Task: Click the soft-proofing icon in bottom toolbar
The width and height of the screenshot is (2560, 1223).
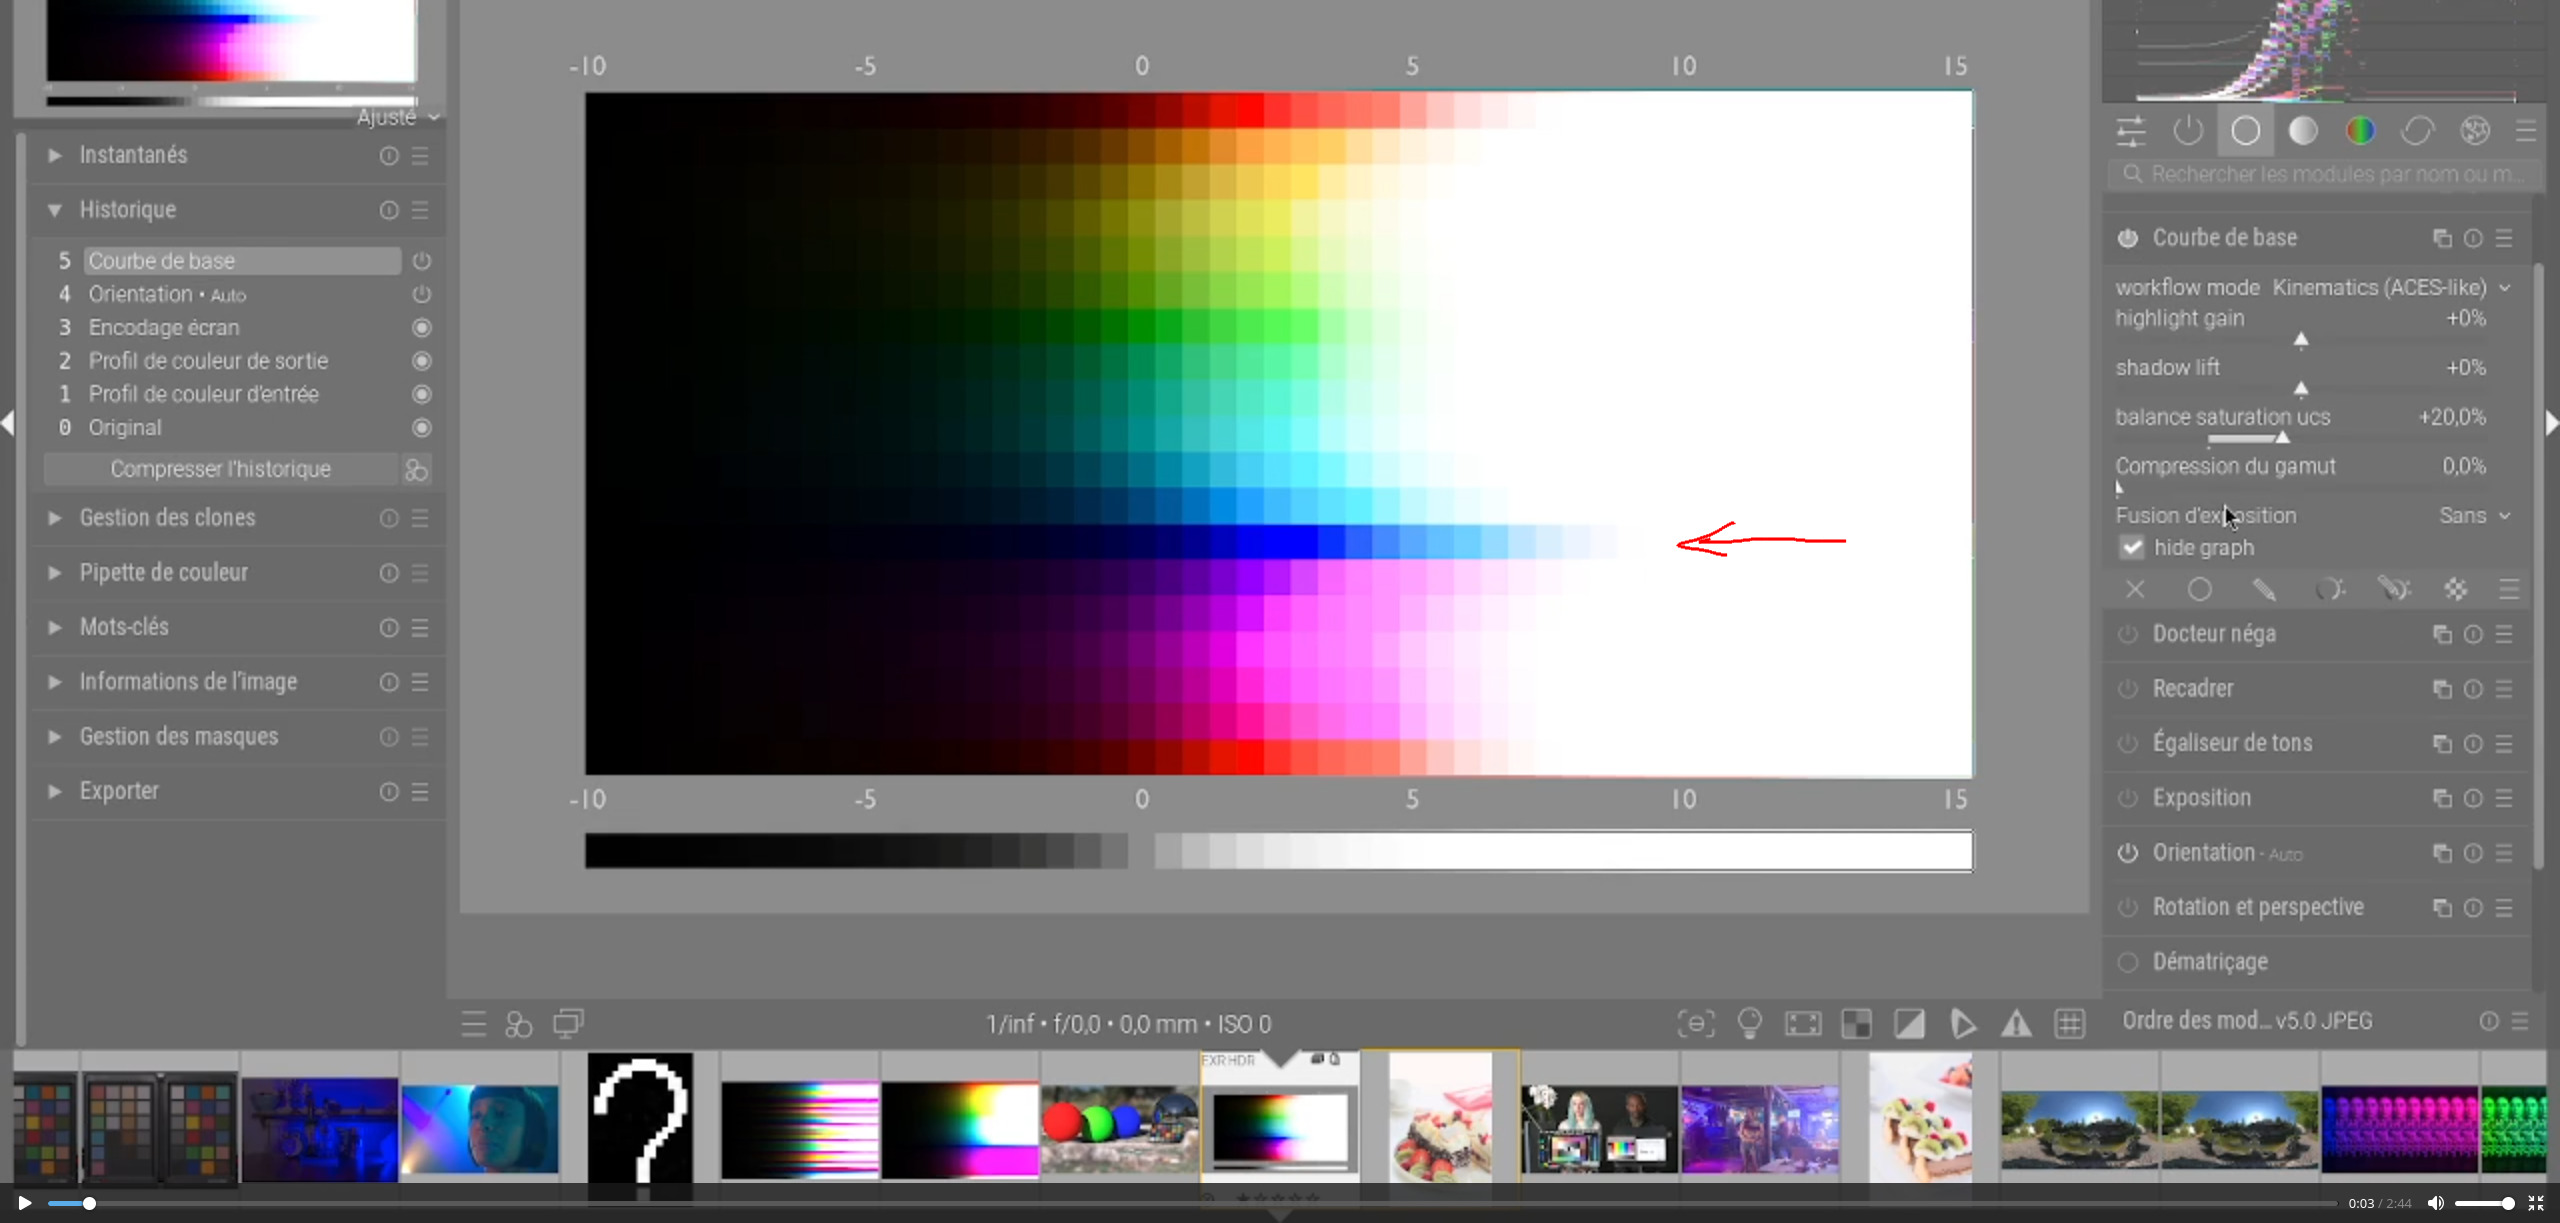Action: (x=1962, y=1024)
